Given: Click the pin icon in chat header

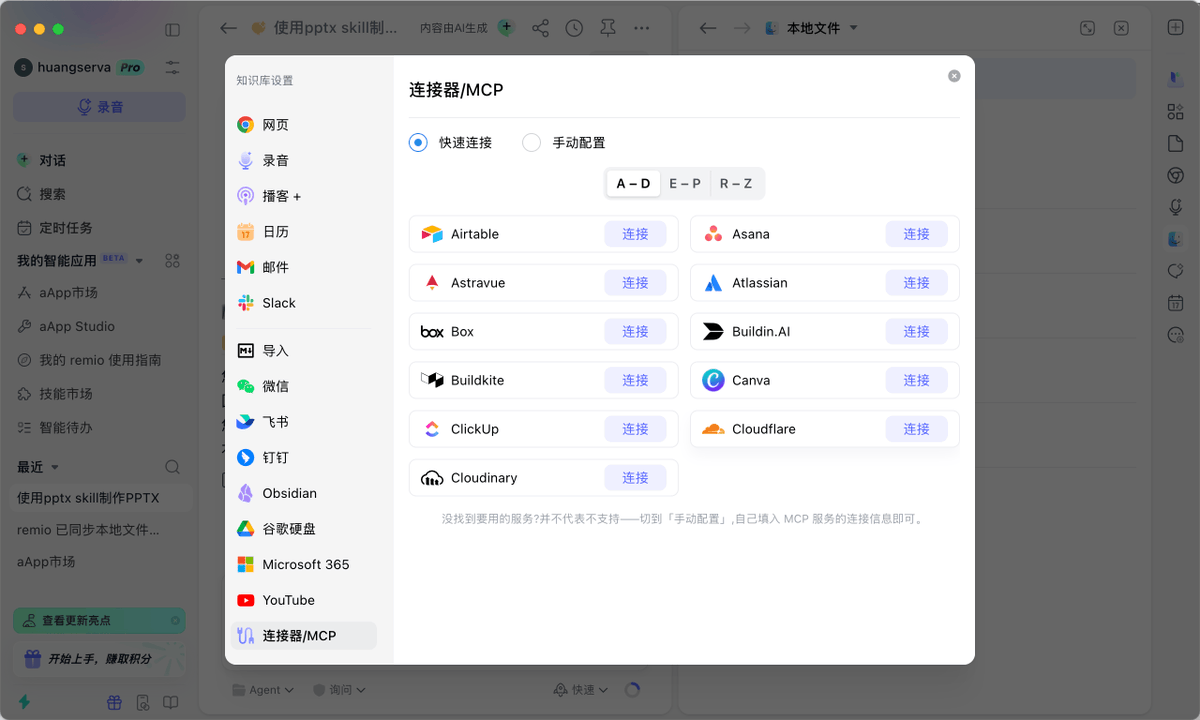Looking at the screenshot, I should [608, 28].
